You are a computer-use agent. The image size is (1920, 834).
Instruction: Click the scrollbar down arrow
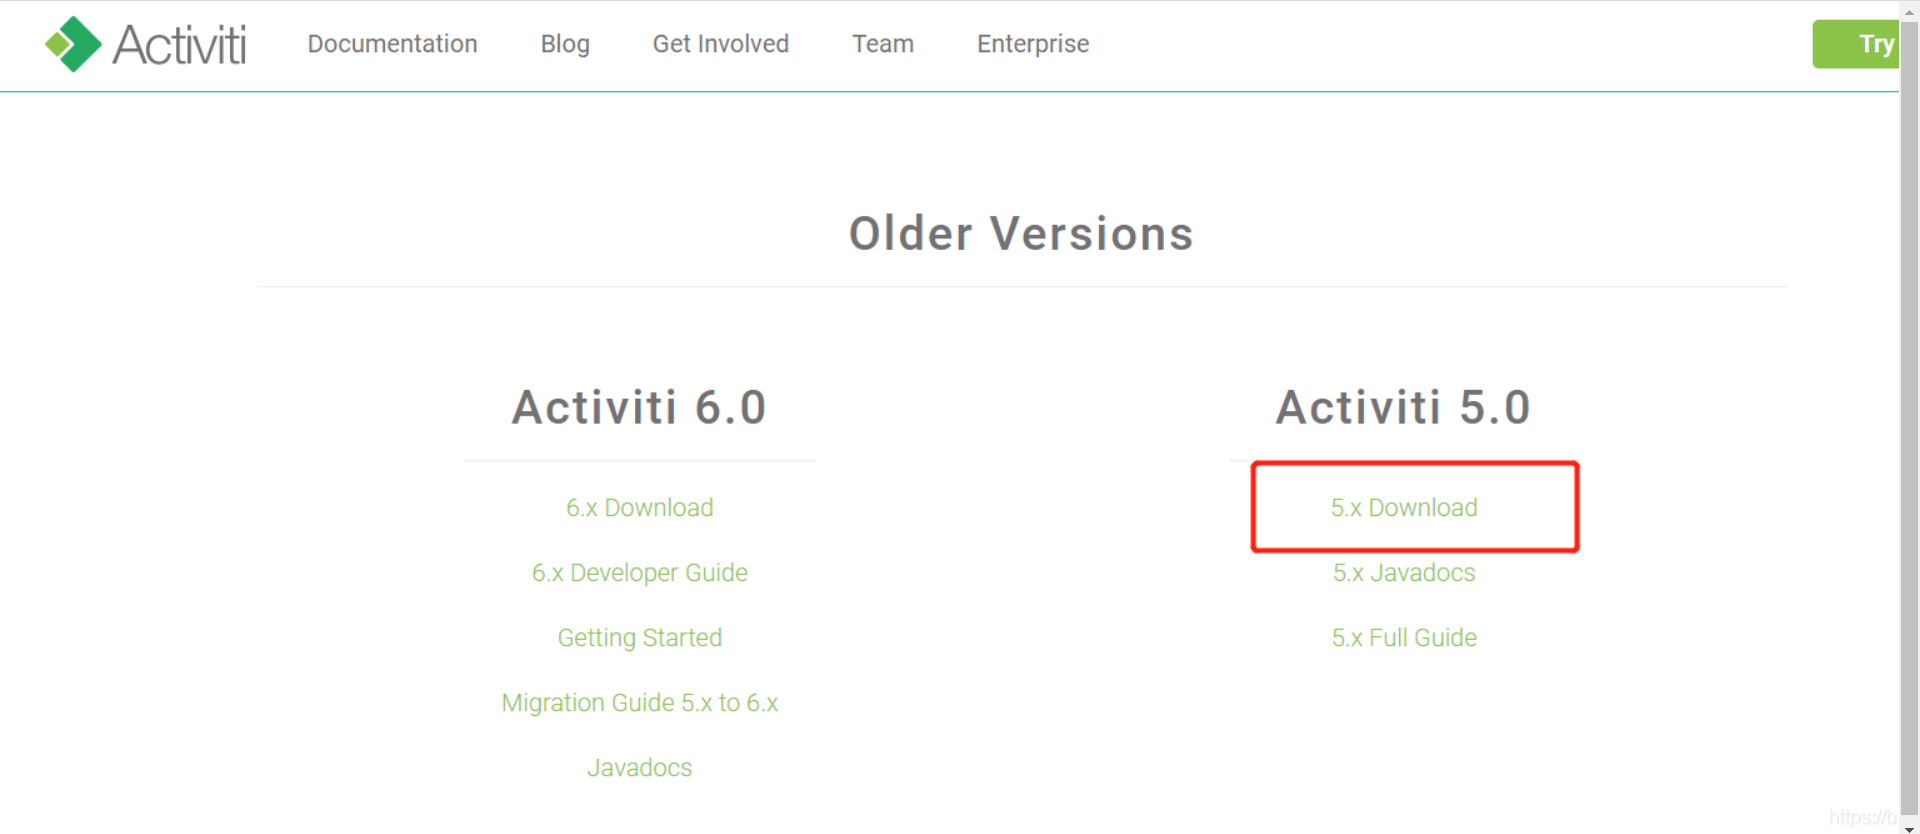pyautogui.click(x=1909, y=827)
